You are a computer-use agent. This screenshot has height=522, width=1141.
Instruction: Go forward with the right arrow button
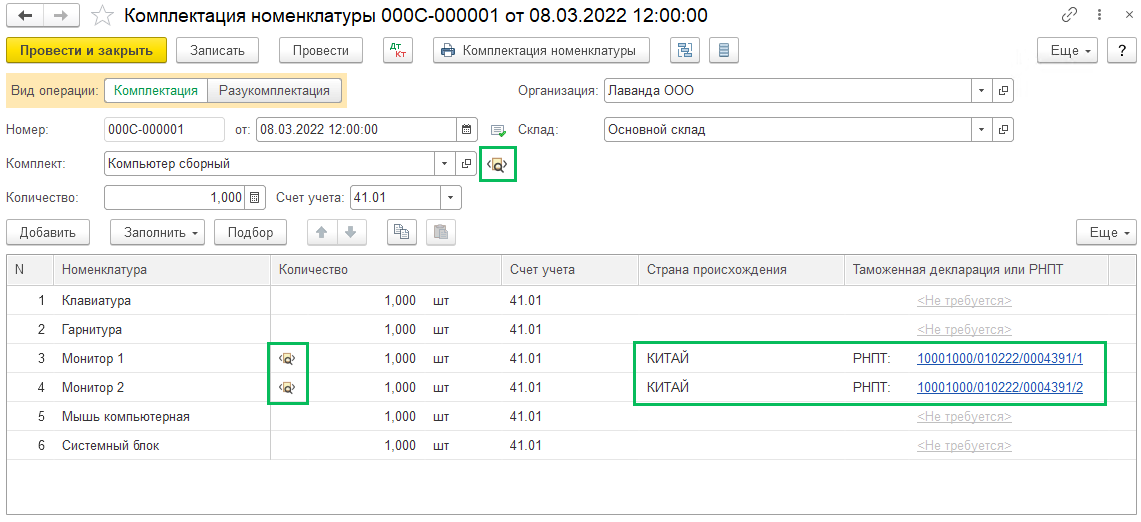pos(60,15)
